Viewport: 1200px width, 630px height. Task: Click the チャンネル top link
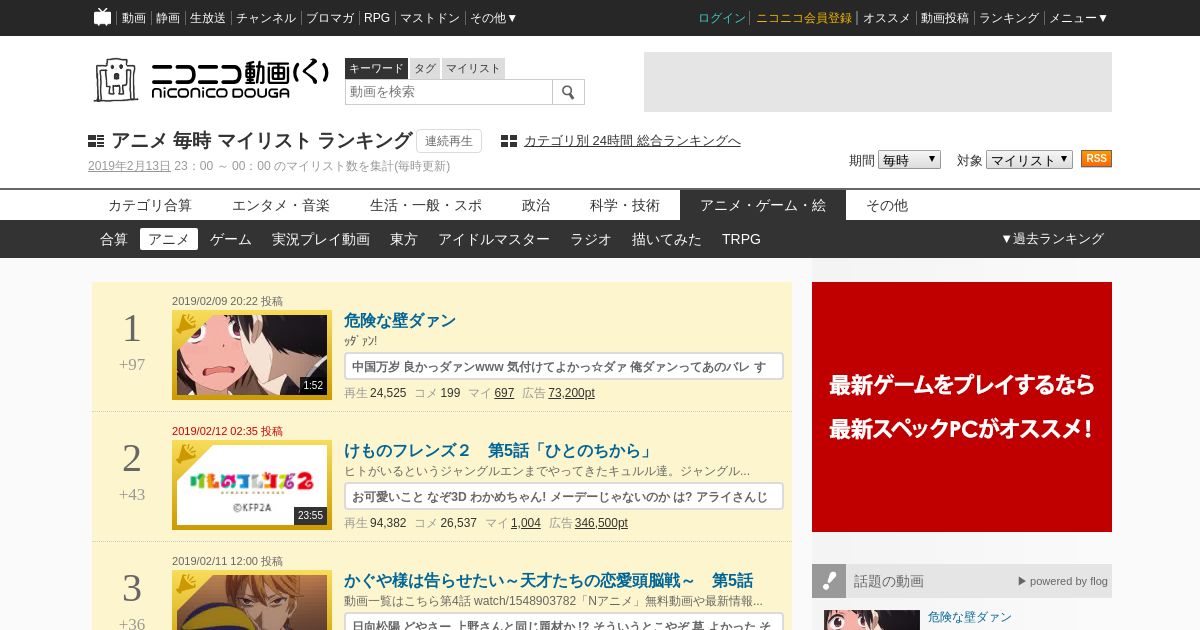pos(266,18)
